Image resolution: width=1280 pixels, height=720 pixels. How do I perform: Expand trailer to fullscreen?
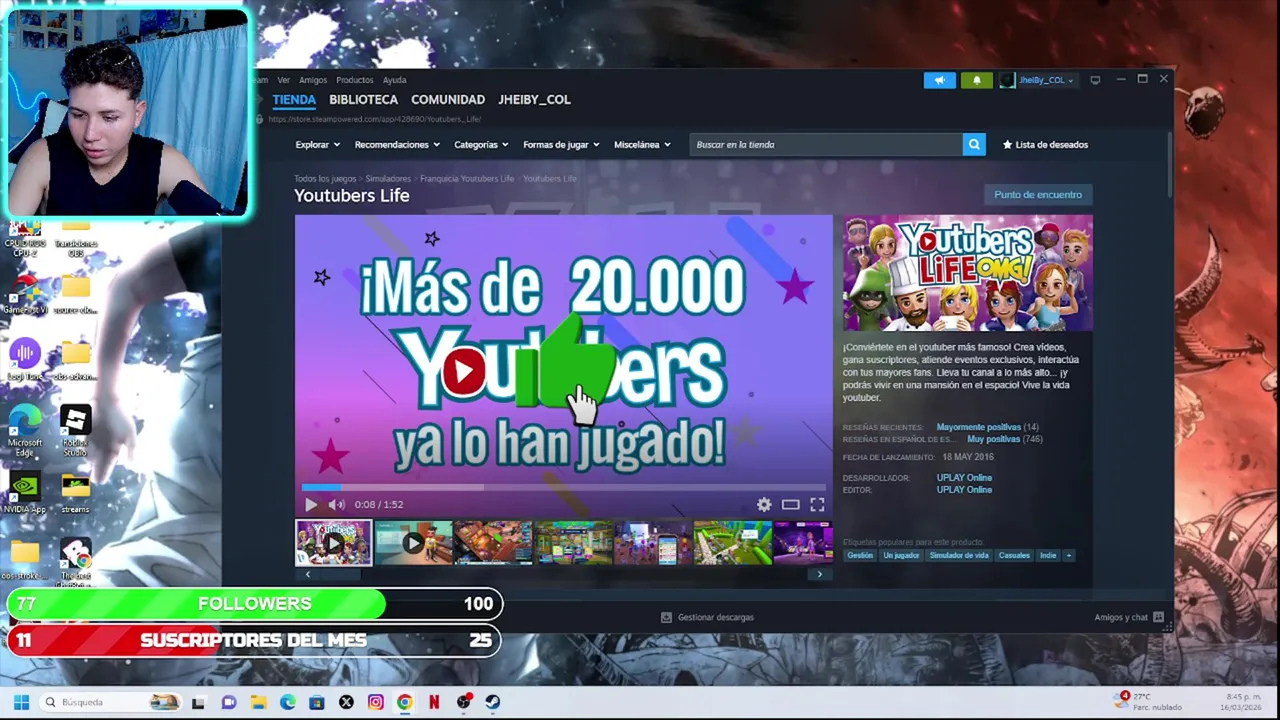[817, 505]
